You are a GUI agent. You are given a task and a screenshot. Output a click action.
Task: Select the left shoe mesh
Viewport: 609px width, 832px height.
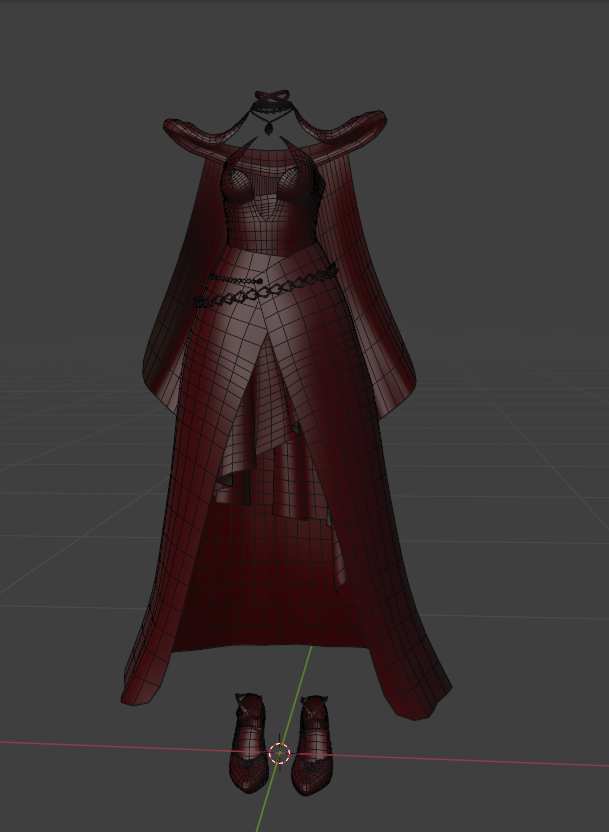pyautogui.click(x=248, y=745)
